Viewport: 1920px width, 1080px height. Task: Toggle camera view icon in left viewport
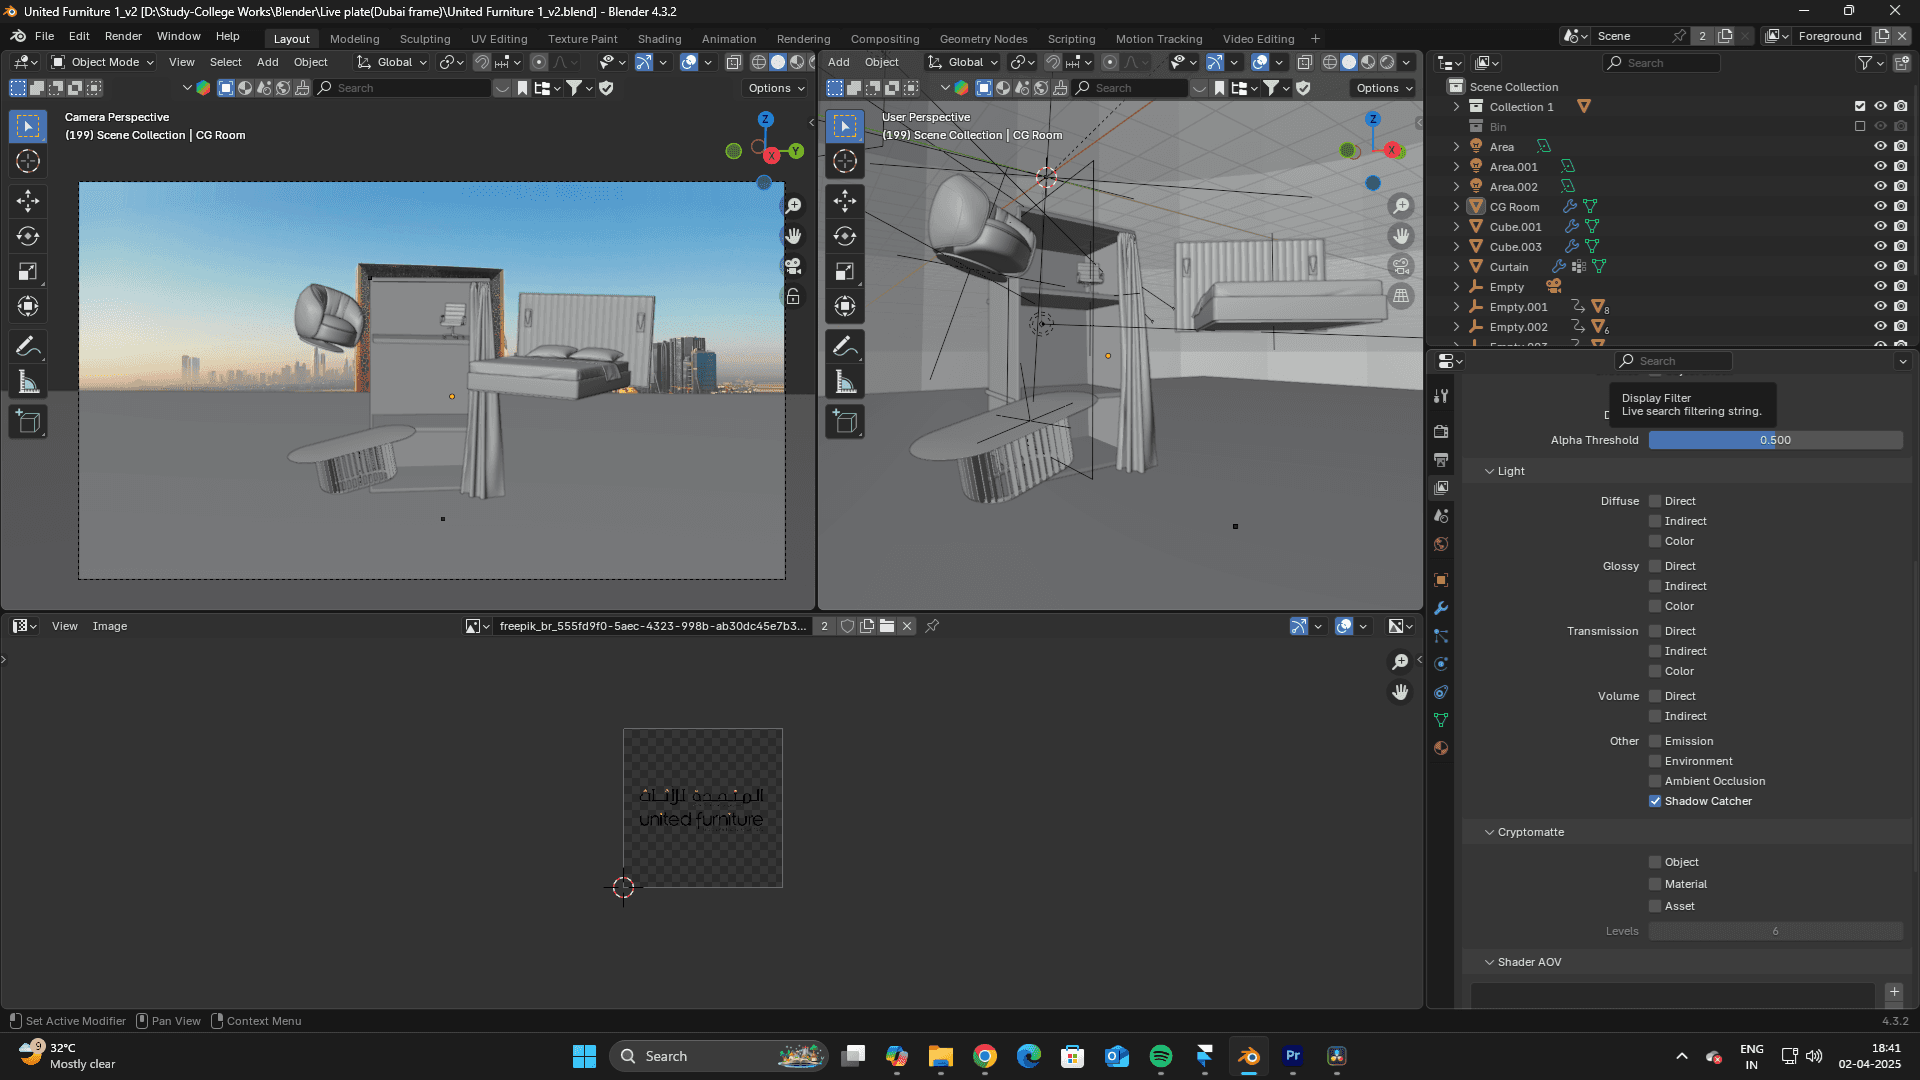pyautogui.click(x=793, y=266)
